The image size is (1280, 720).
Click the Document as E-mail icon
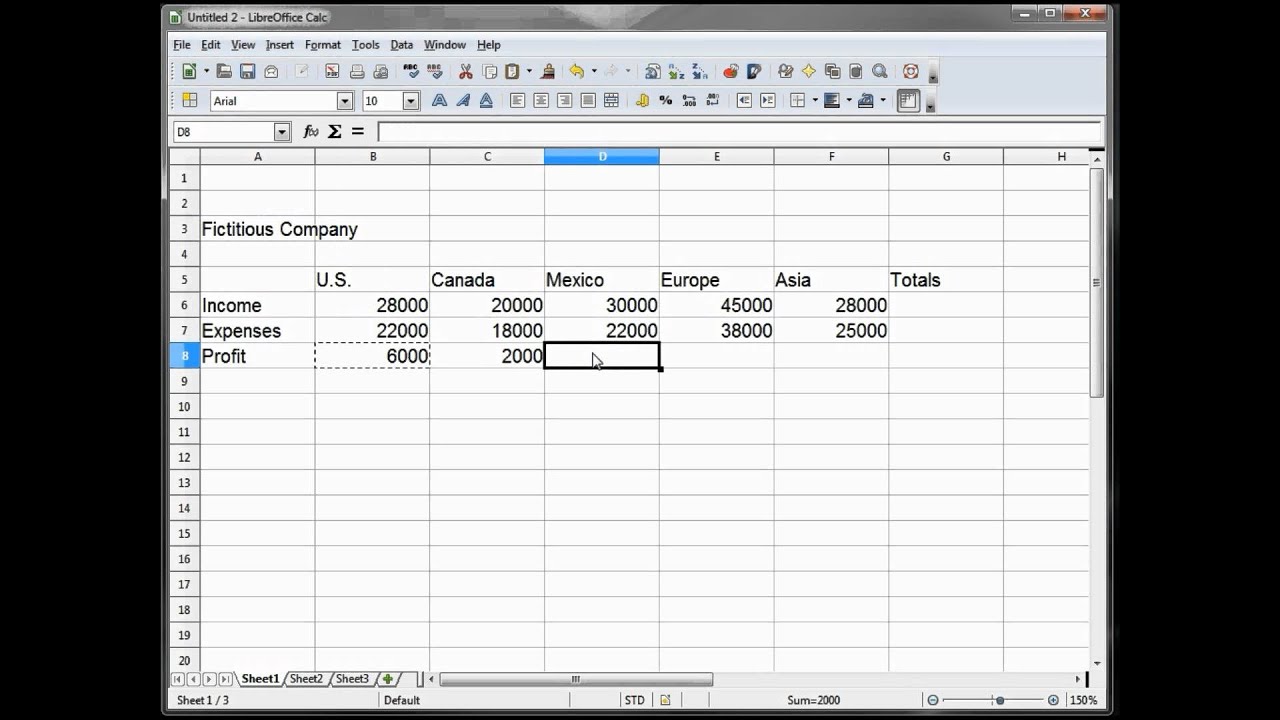(271, 72)
